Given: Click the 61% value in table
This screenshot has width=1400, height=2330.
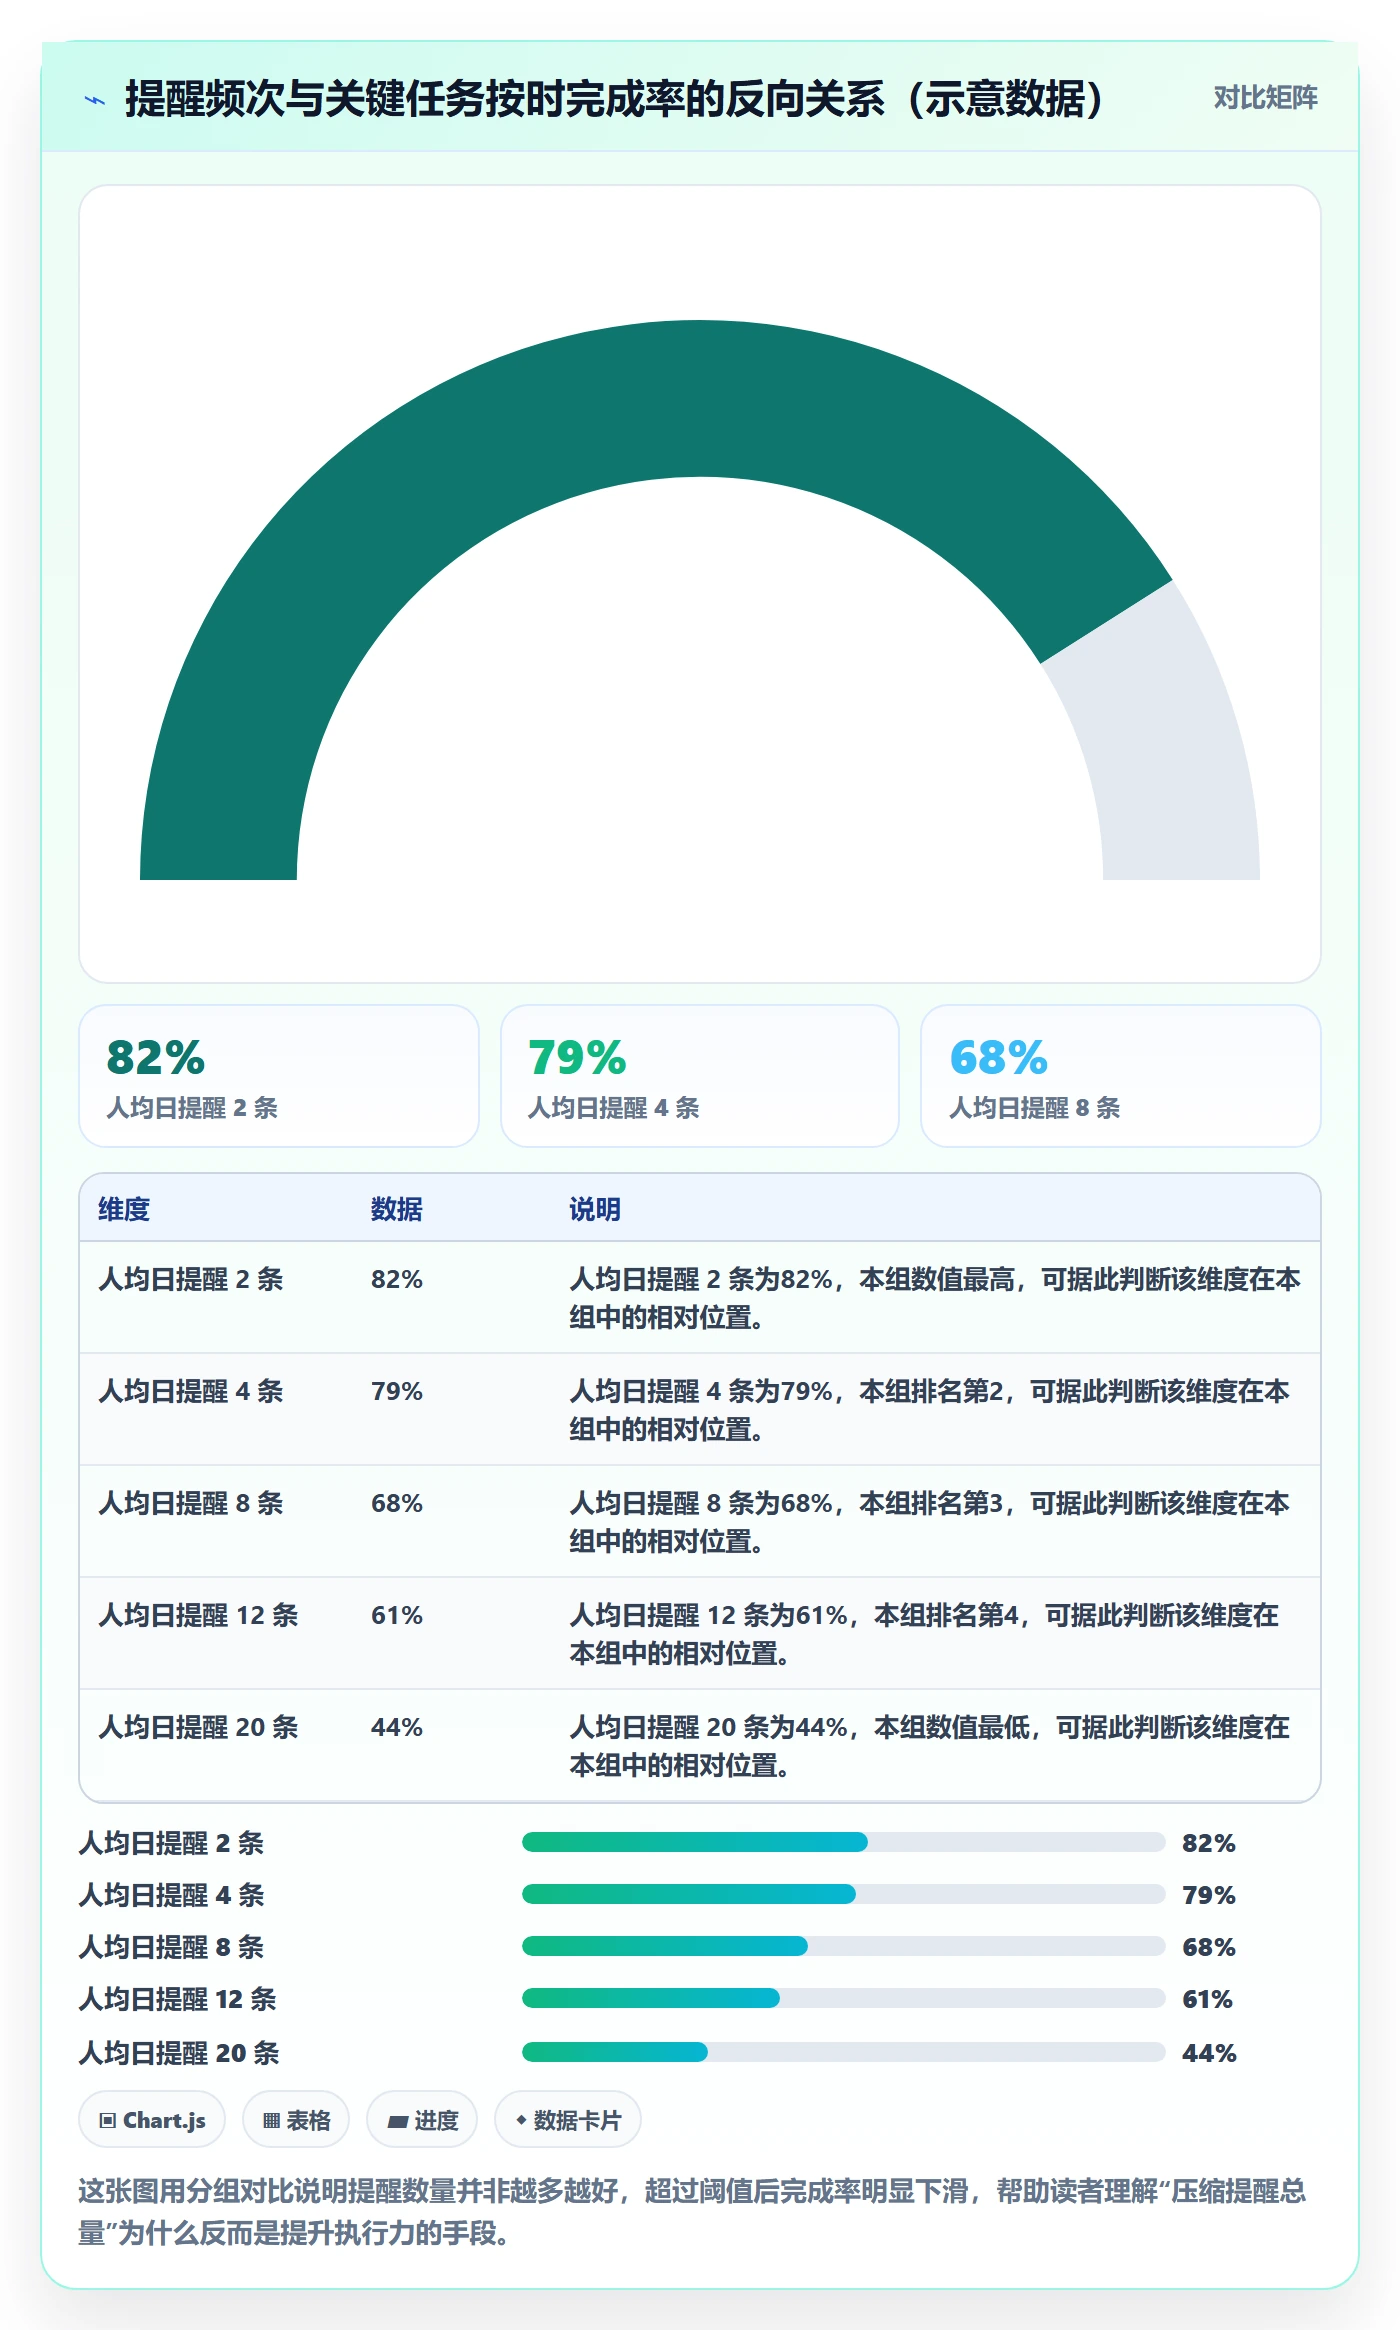Looking at the screenshot, I should [x=397, y=1615].
